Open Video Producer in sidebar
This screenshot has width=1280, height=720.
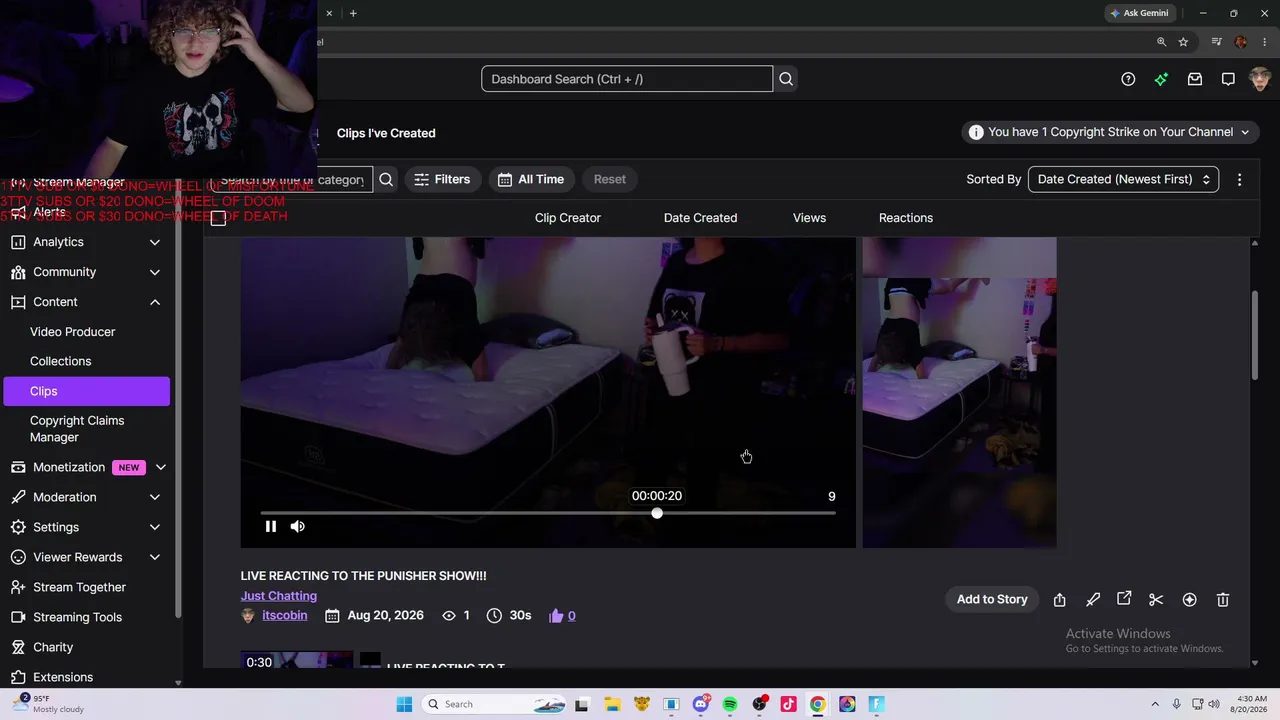click(72, 332)
